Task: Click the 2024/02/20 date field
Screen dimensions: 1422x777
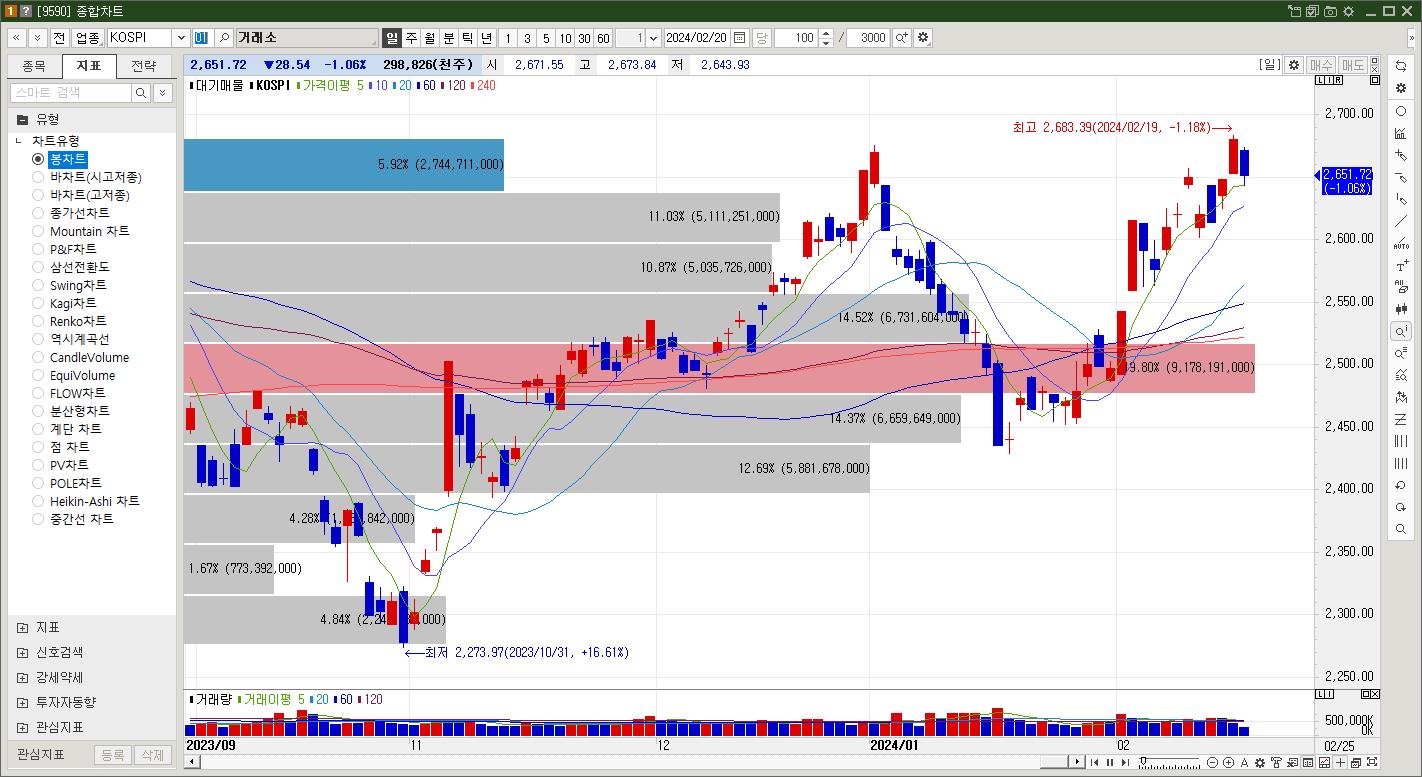Action: 697,38
